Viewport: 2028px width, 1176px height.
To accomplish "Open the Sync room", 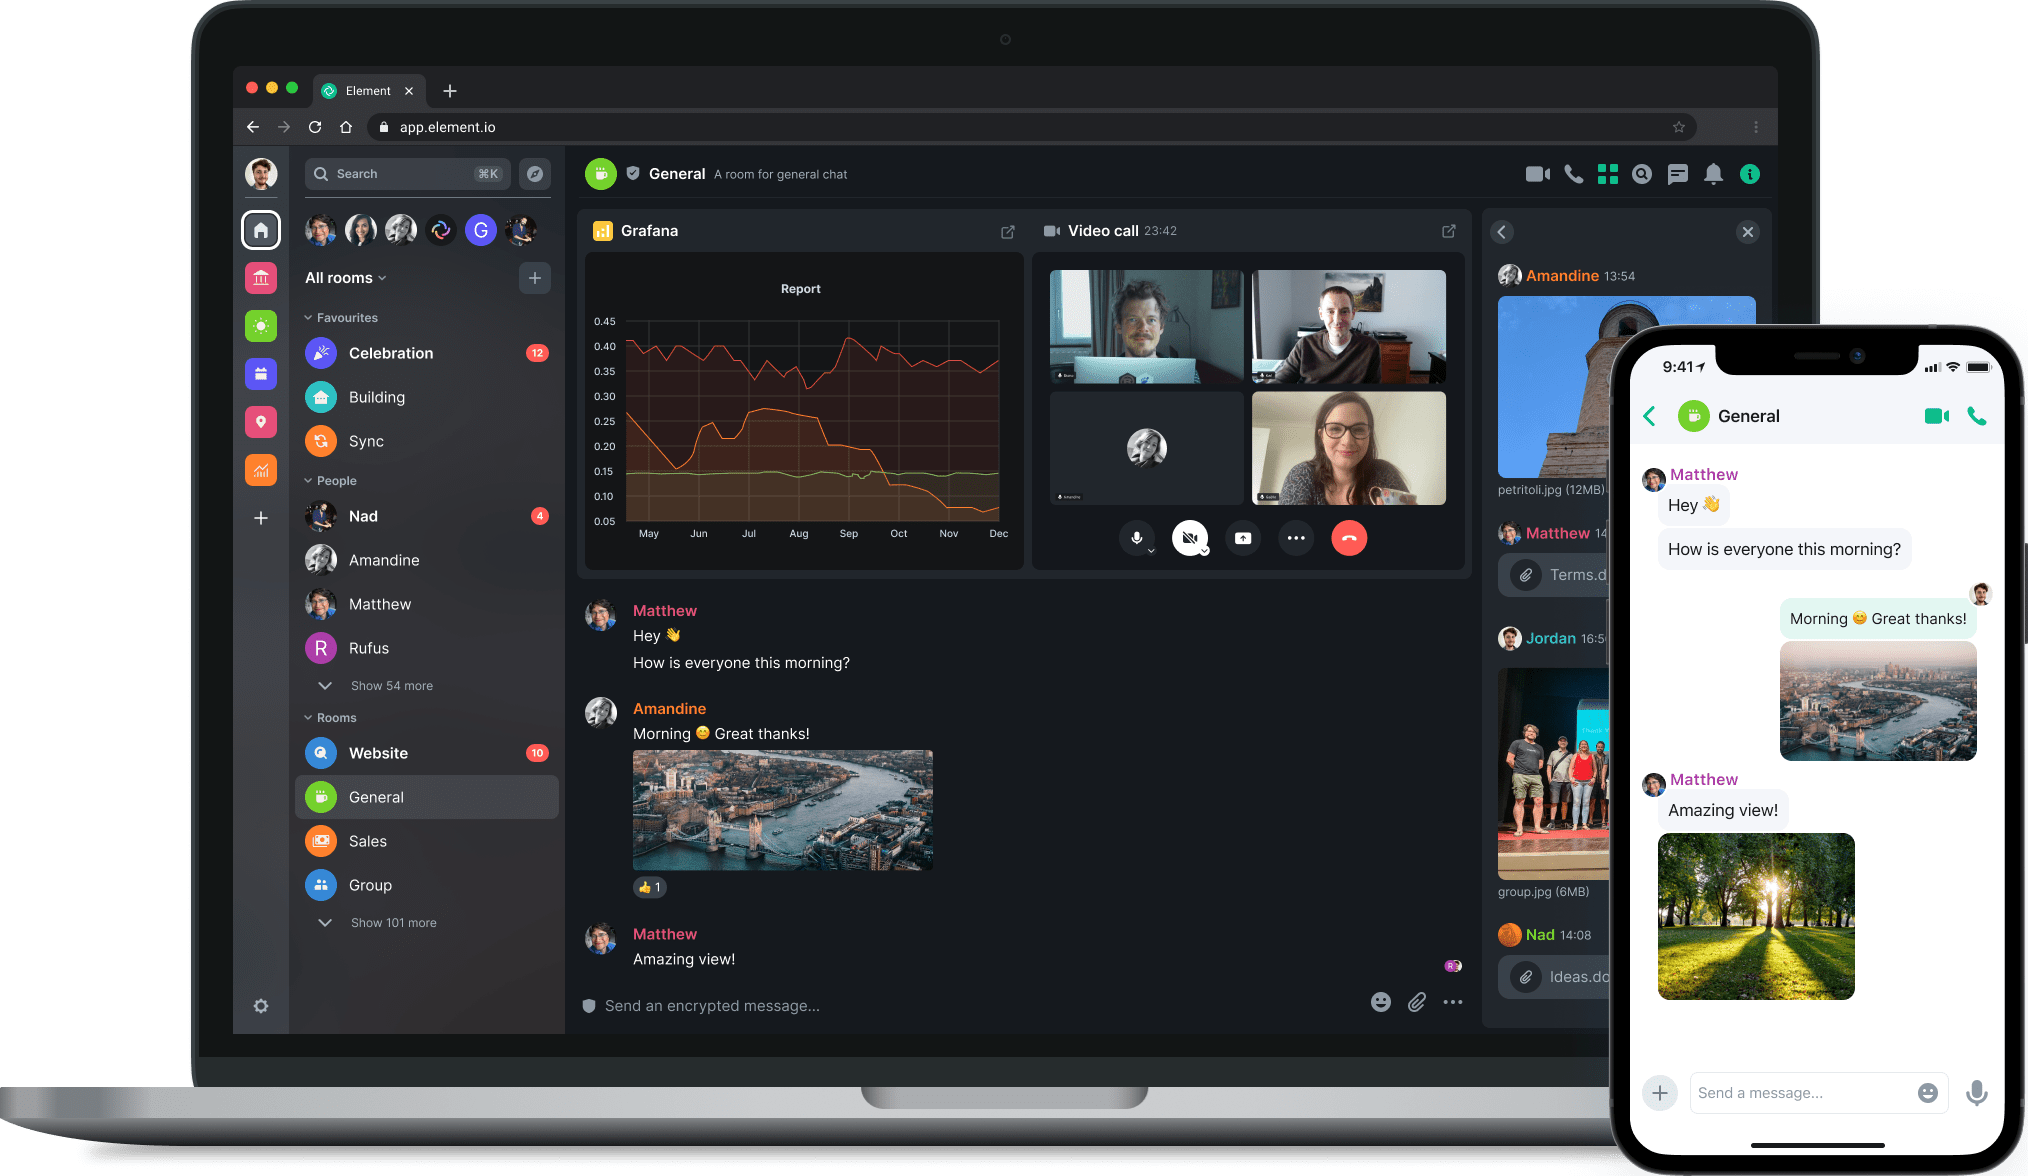I will coord(427,441).
